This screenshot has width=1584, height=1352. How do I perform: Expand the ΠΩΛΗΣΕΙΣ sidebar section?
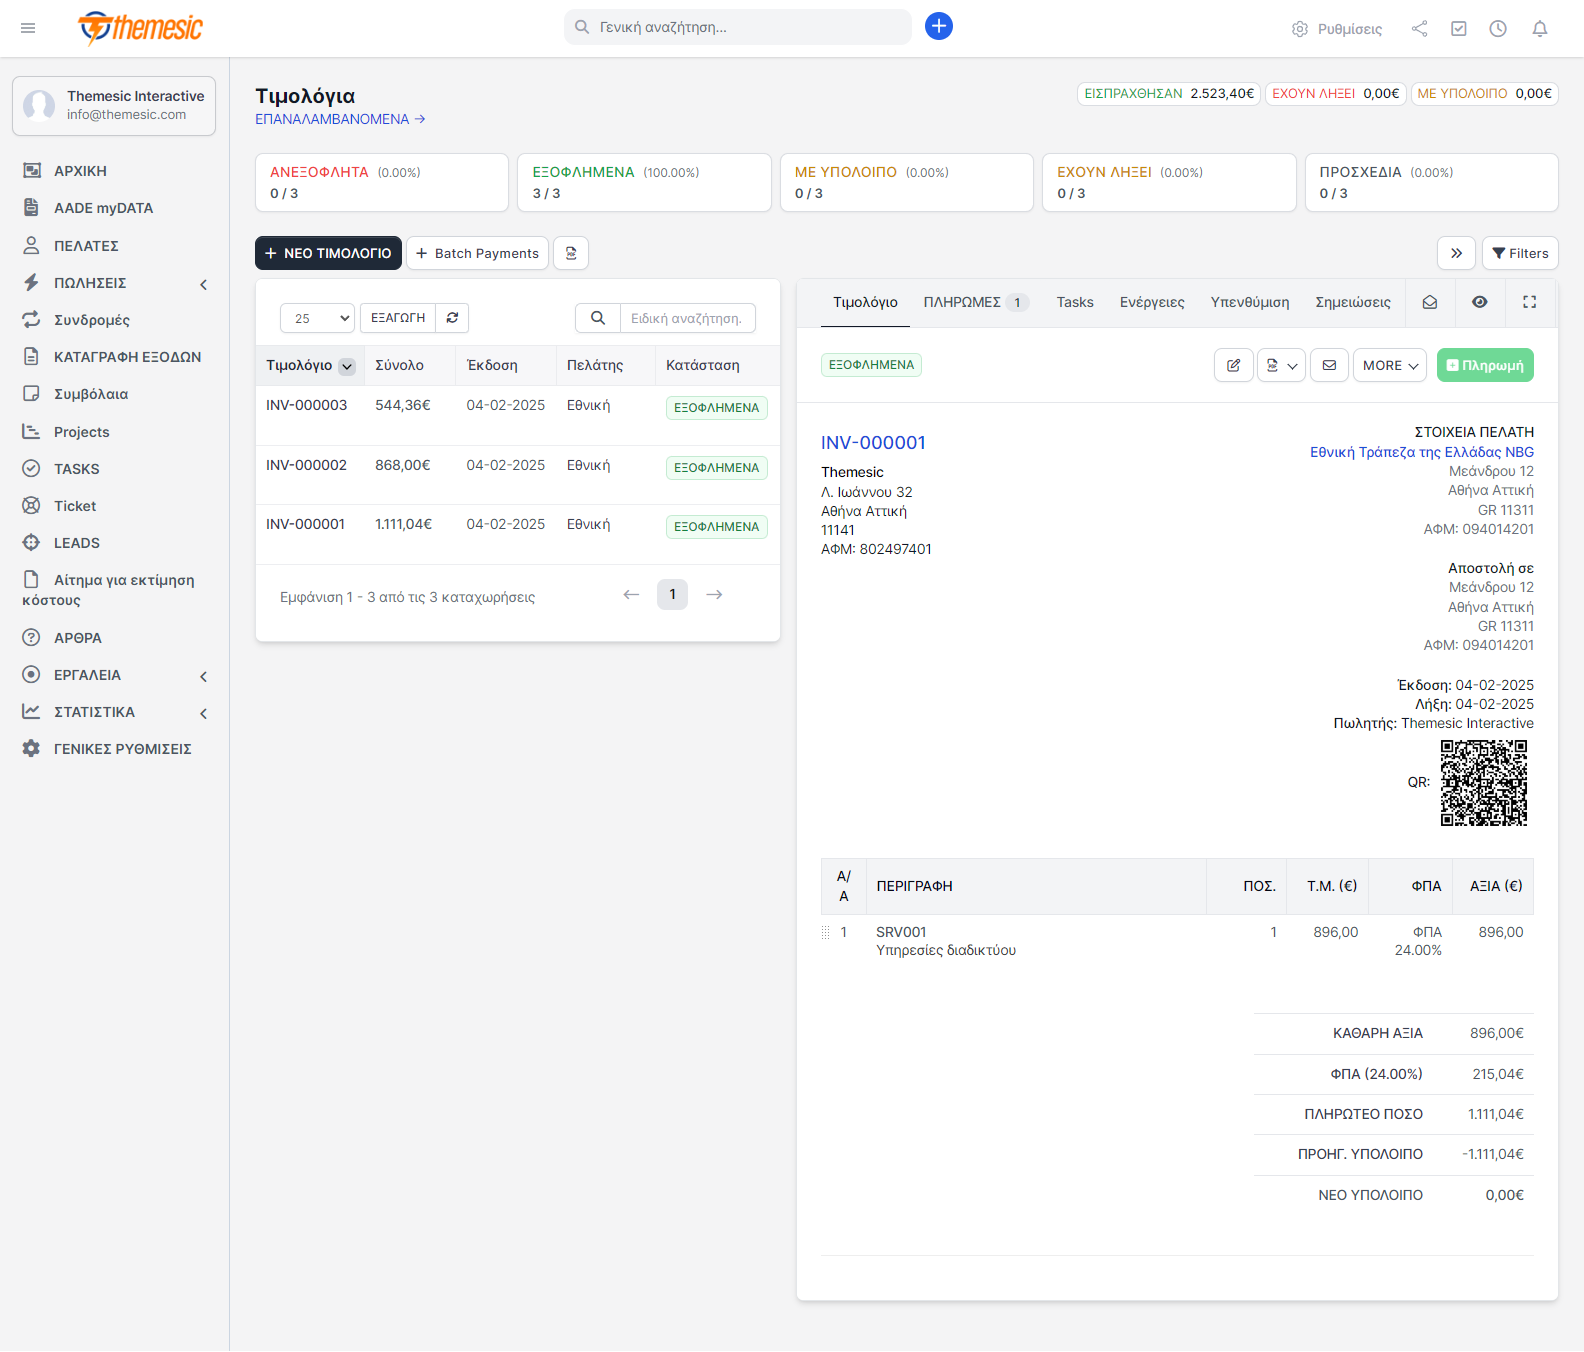pyautogui.click(x=115, y=283)
